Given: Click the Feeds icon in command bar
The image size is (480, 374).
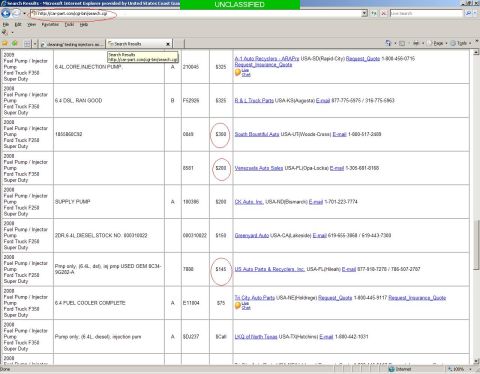Looking at the screenshot, I should (x=402, y=43).
